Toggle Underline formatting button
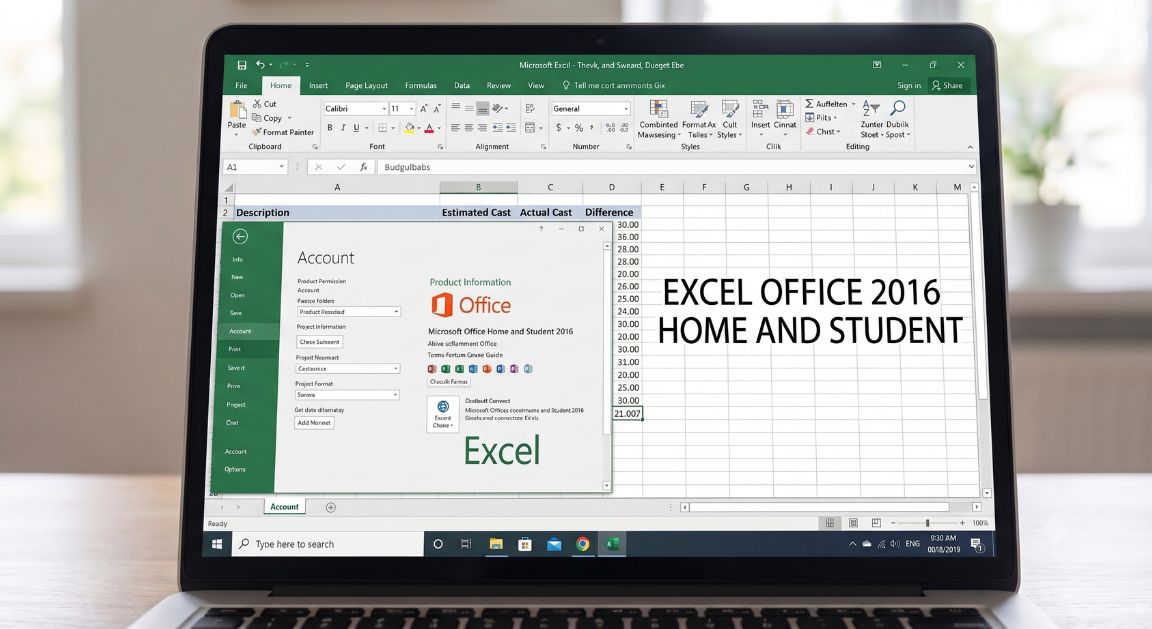1152x629 pixels. coord(356,128)
